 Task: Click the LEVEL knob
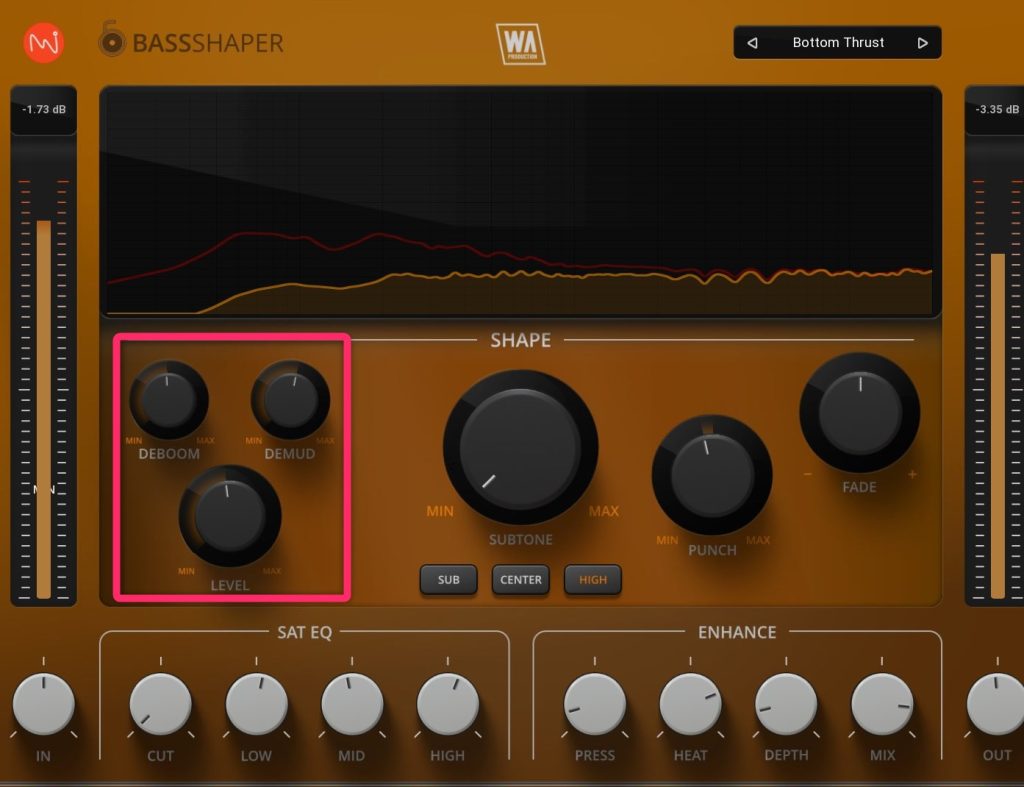pyautogui.click(x=229, y=516)
